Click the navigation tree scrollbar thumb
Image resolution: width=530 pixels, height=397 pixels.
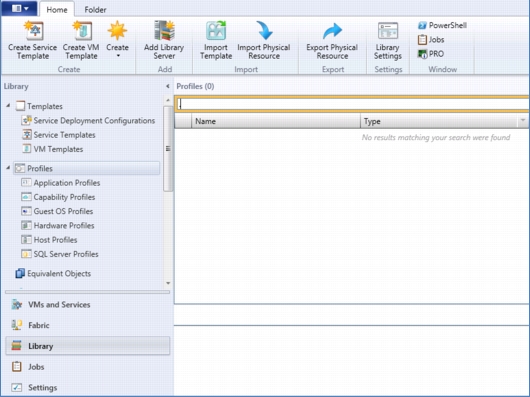click(x=168, y=149)
